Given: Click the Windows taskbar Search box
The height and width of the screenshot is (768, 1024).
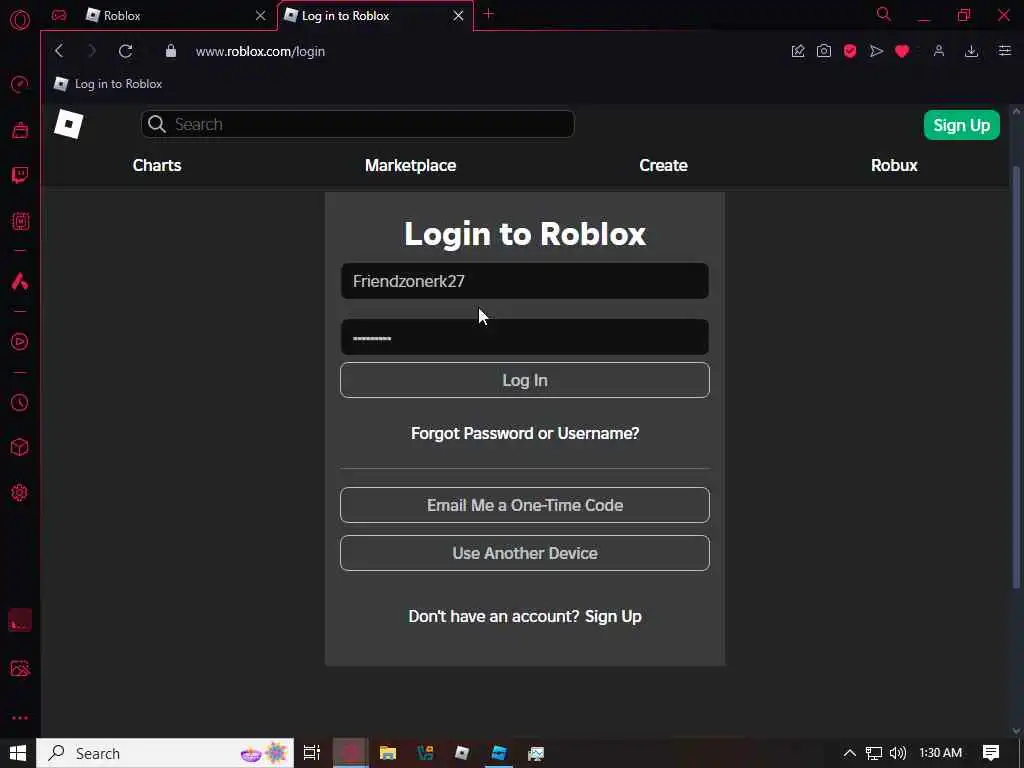Looking at the screenshot, I should coord(165,753).
